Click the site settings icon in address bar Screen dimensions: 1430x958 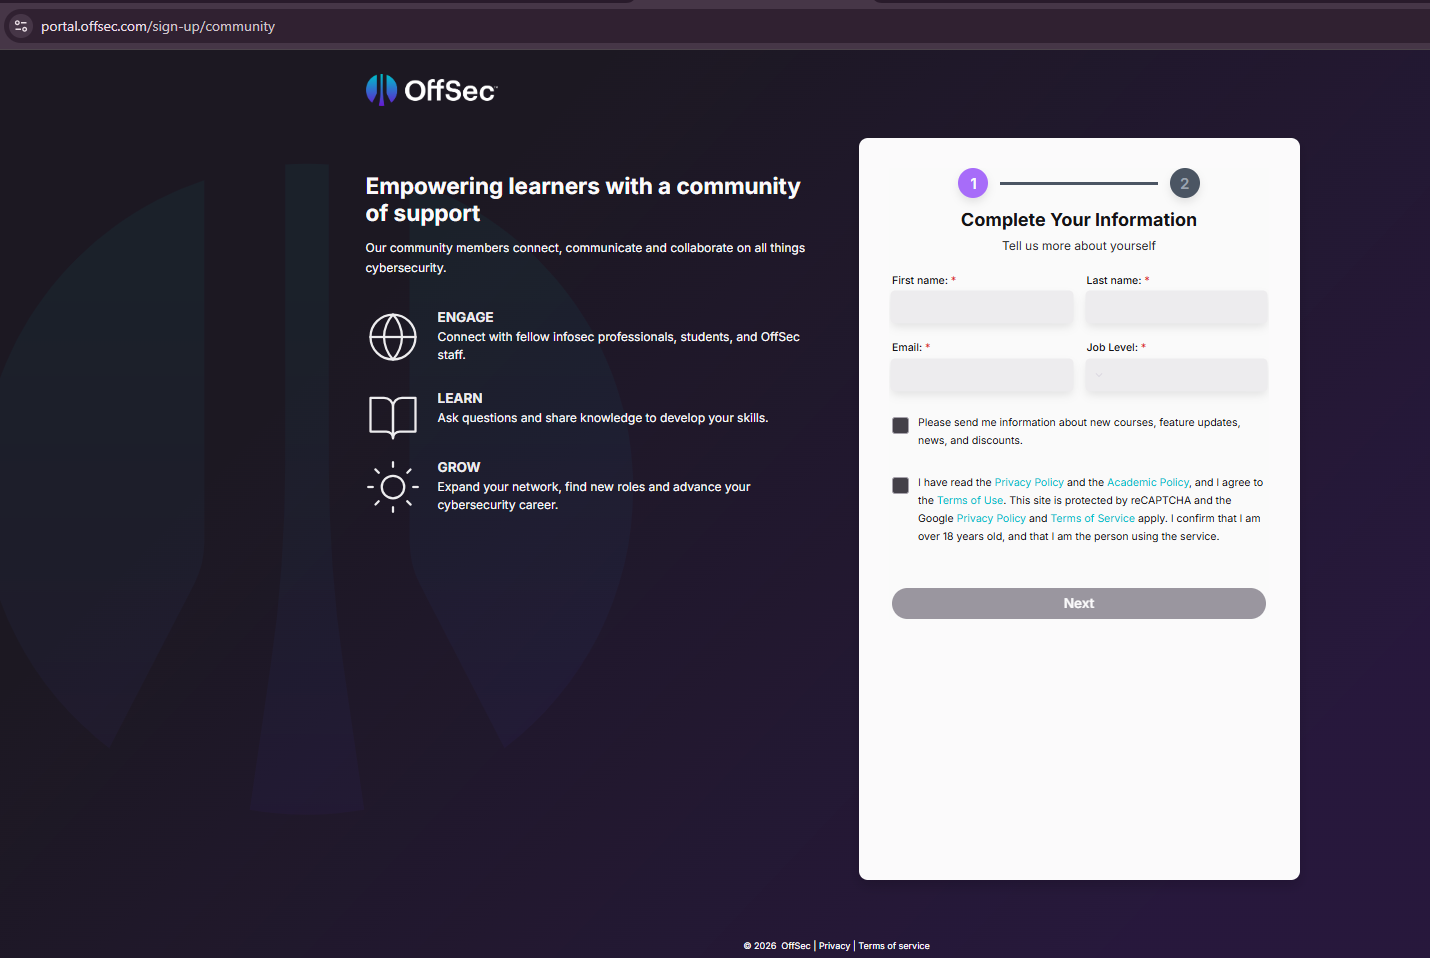[x=20, y=26]
